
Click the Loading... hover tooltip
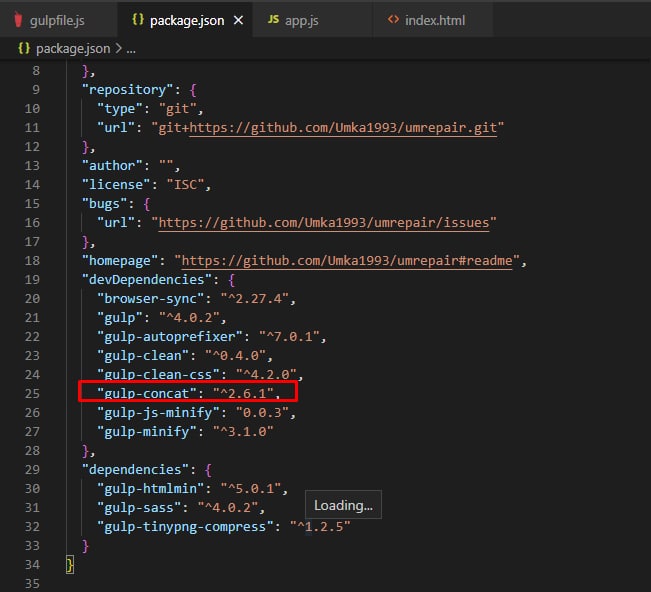tap(343, 505)
